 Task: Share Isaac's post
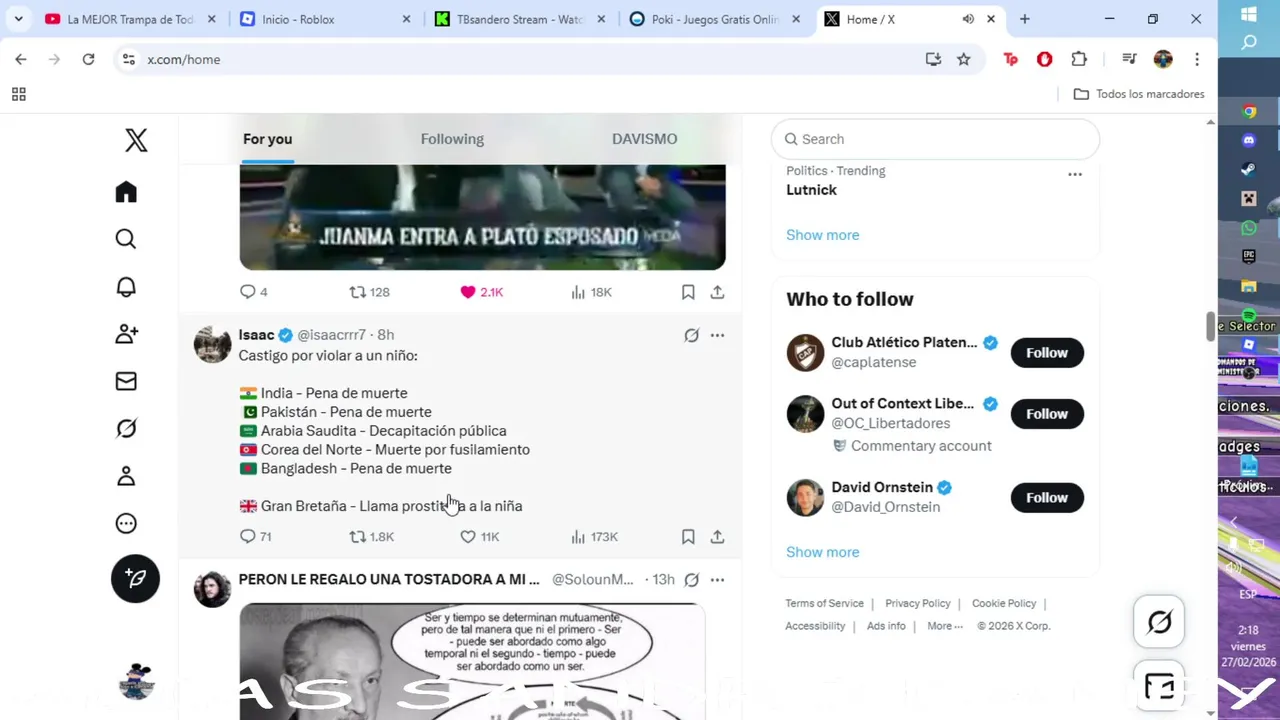717,537
